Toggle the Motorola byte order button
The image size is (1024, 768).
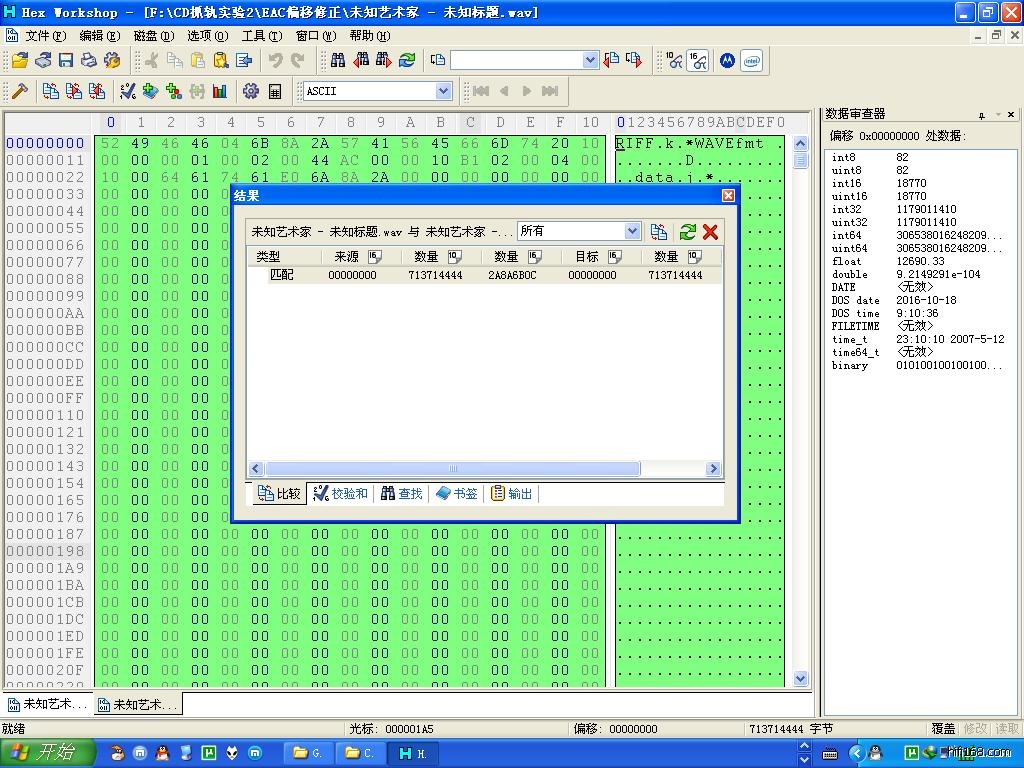point(727,61)
